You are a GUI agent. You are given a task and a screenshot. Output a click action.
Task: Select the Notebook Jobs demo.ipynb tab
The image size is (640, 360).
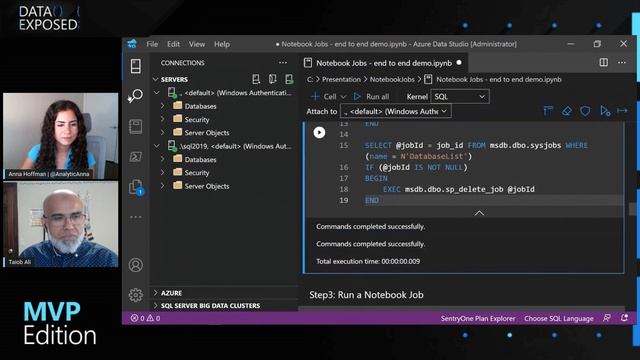coord(383,63)
